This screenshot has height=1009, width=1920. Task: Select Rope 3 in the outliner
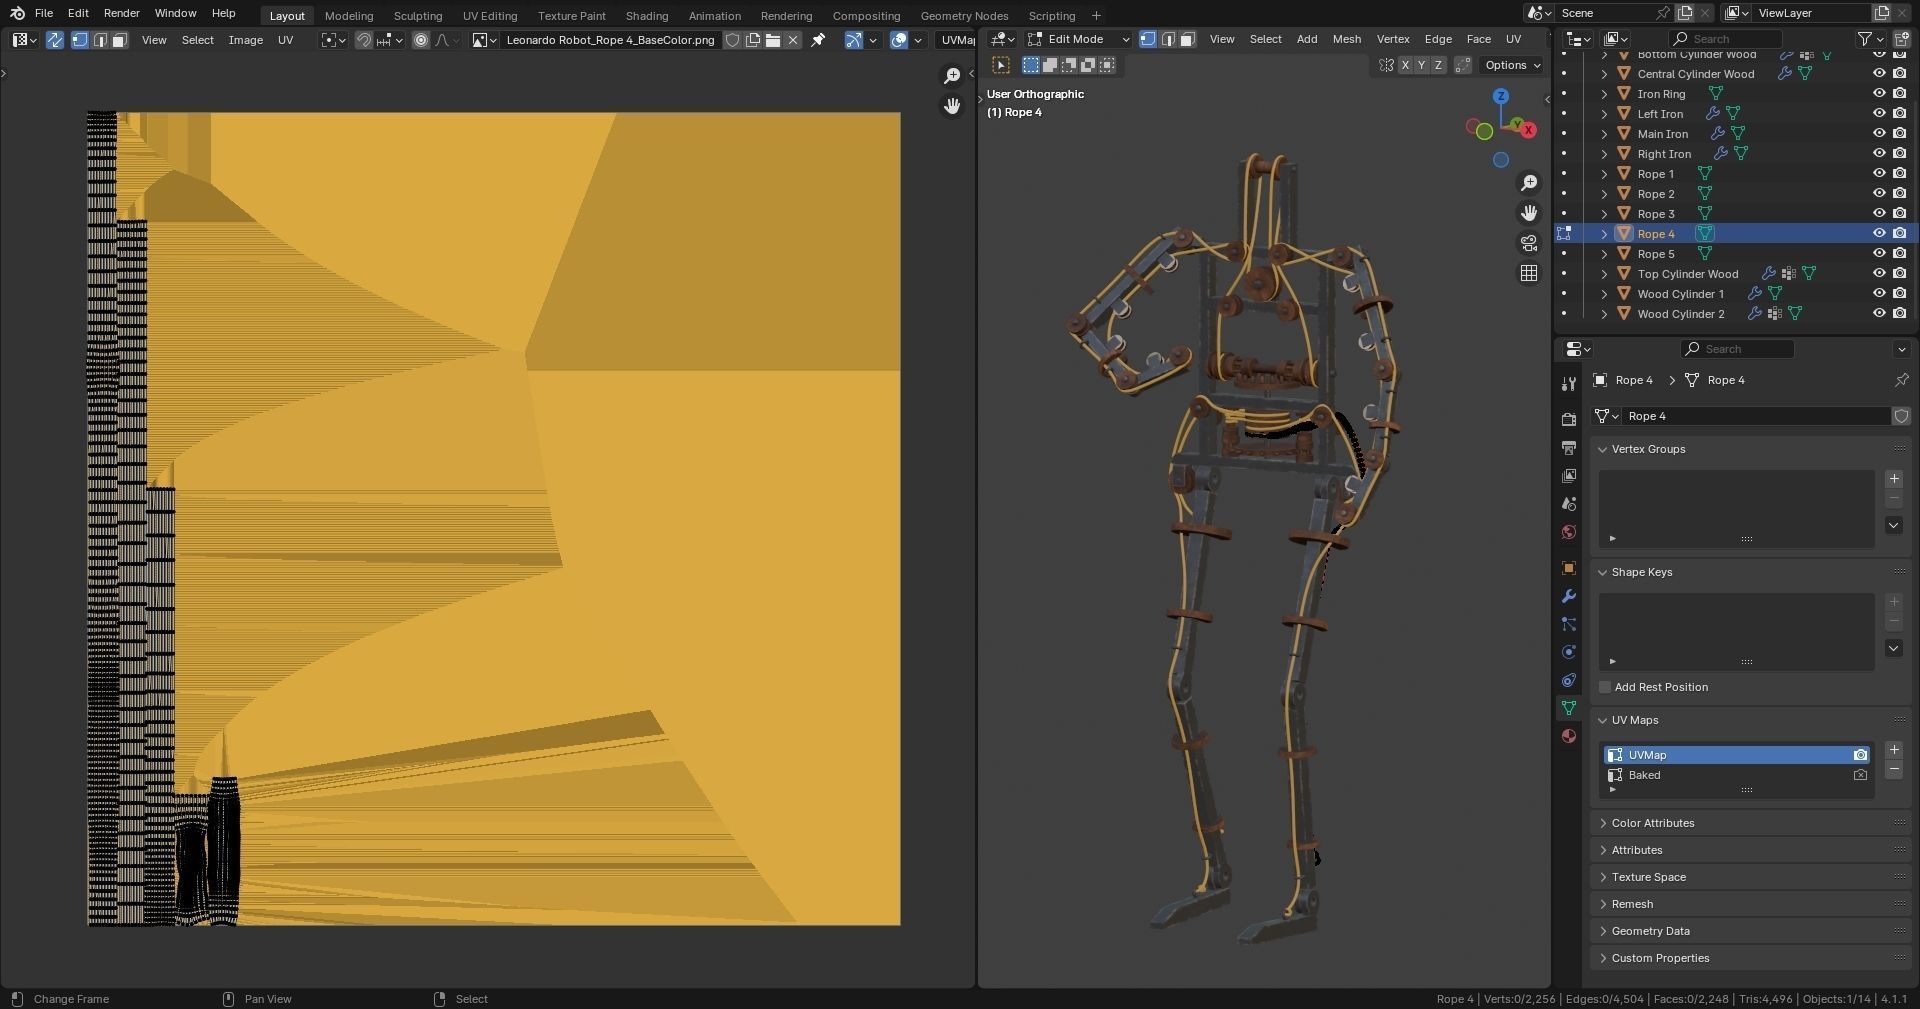1655,213
